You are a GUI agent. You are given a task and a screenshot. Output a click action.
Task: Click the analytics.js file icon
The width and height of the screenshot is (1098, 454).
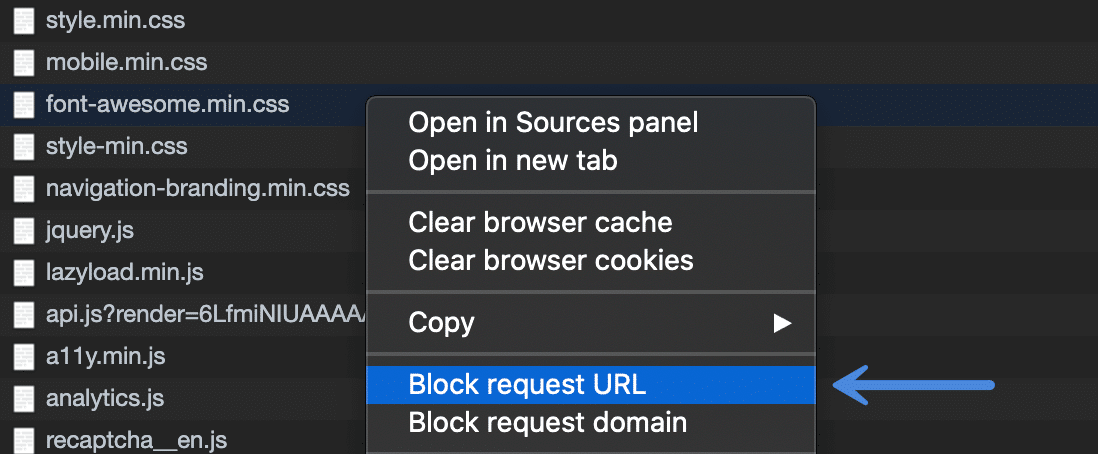[24, 398]
